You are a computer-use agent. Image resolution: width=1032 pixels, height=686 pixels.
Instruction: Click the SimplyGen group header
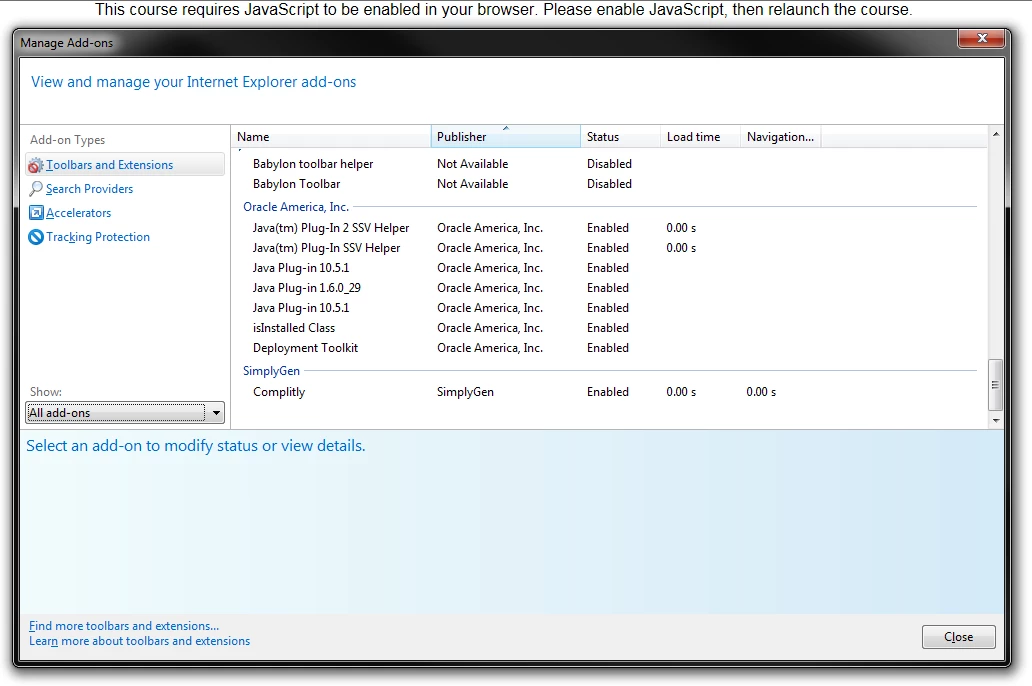pyautogui.click(x=271, y=371)
